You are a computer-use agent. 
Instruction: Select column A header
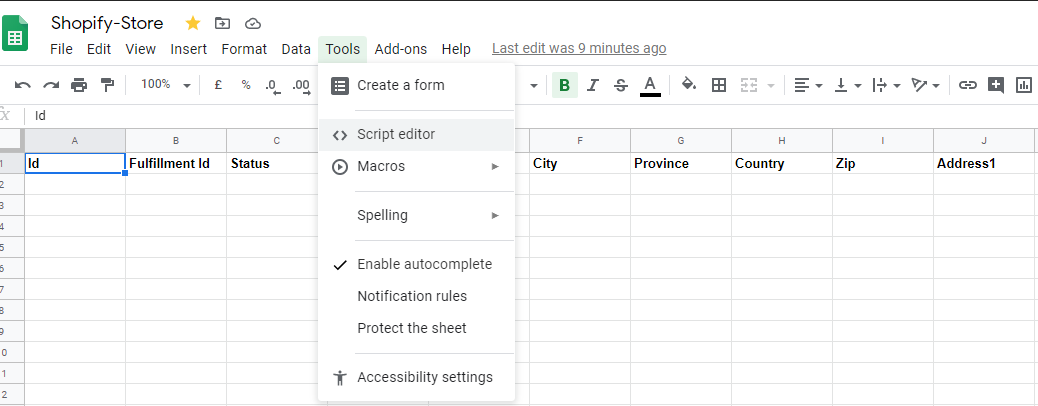click(x=75, y=140)
